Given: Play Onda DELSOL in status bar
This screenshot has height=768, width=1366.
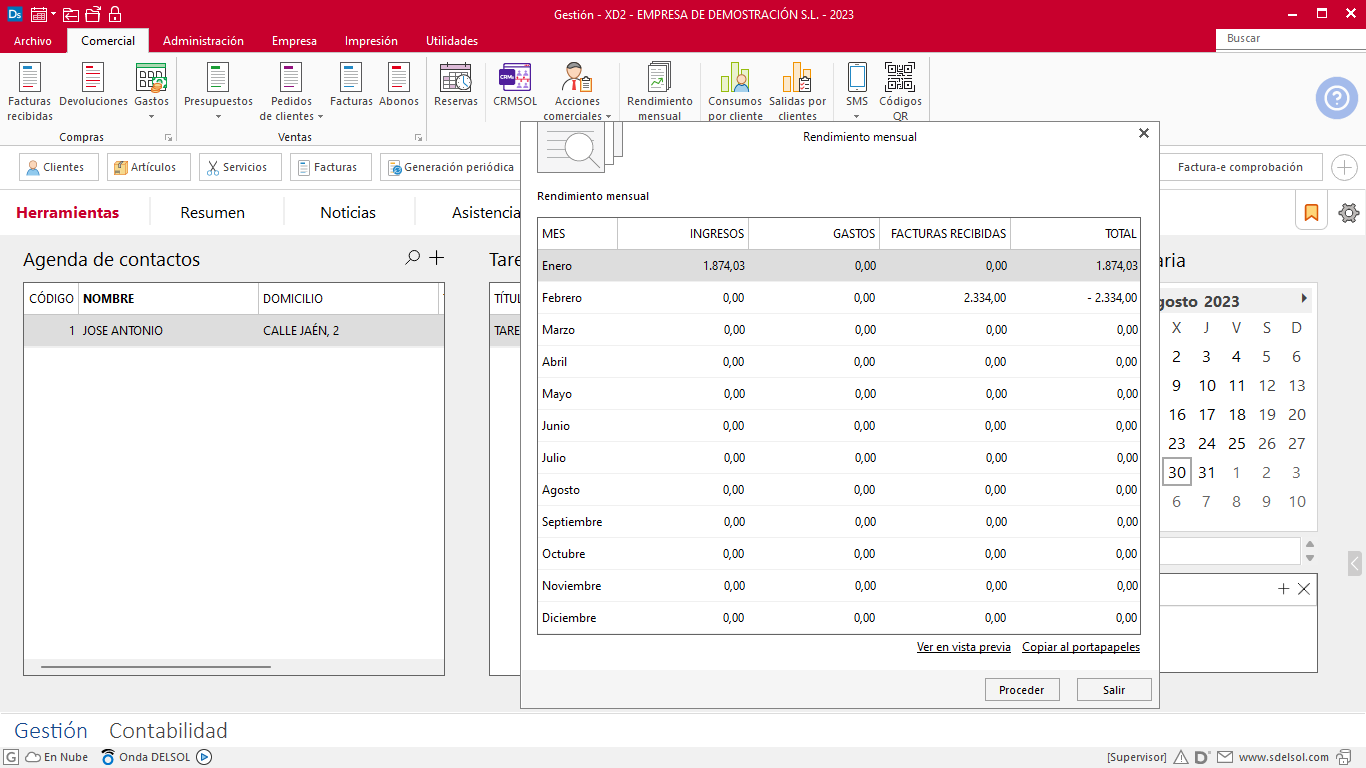Looking at the screenshot, I should click(204, 757).
